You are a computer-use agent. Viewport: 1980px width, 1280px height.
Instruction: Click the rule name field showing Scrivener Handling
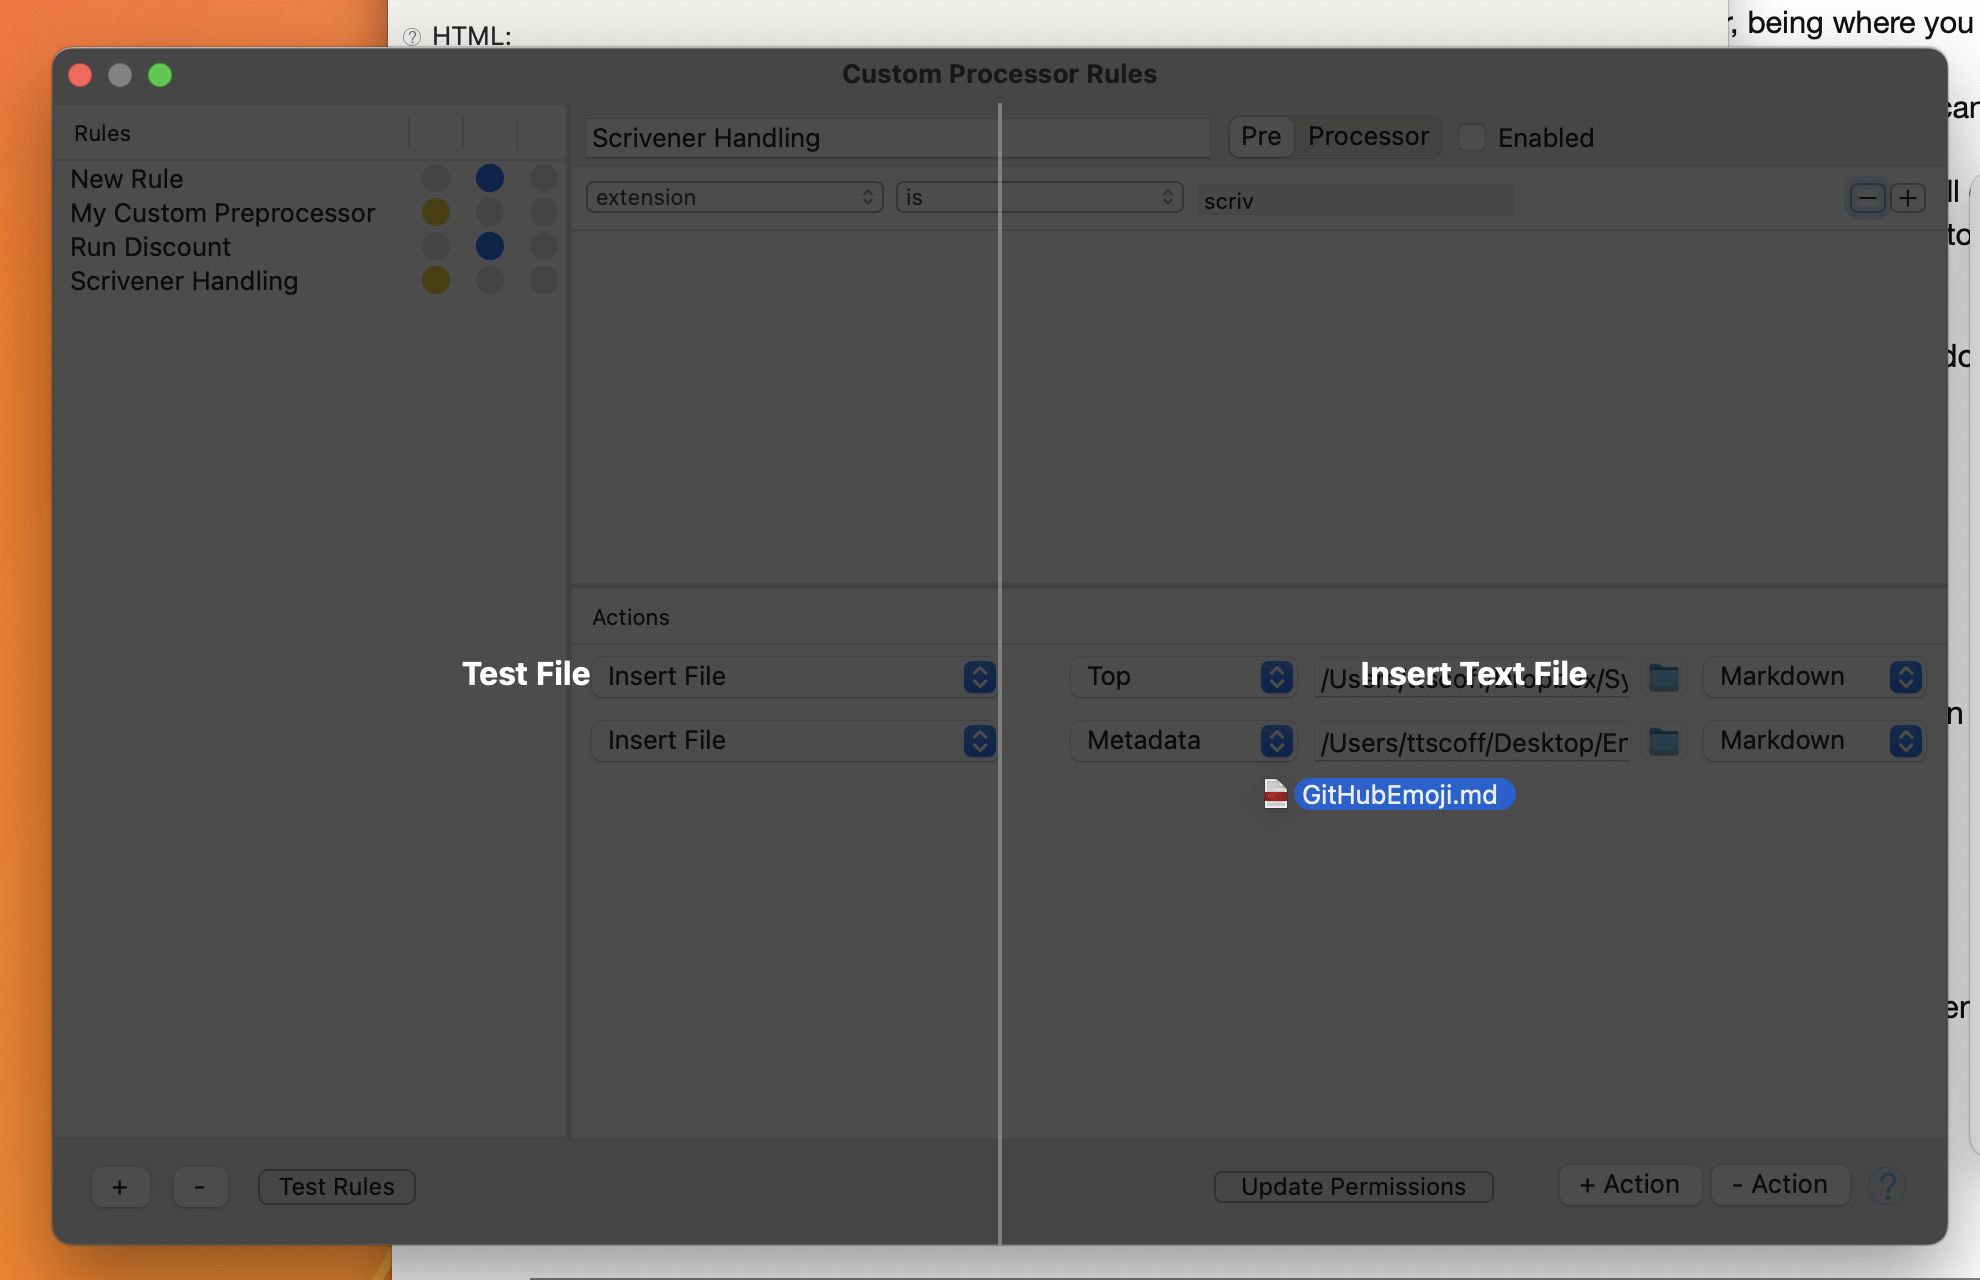pos(897,138)
